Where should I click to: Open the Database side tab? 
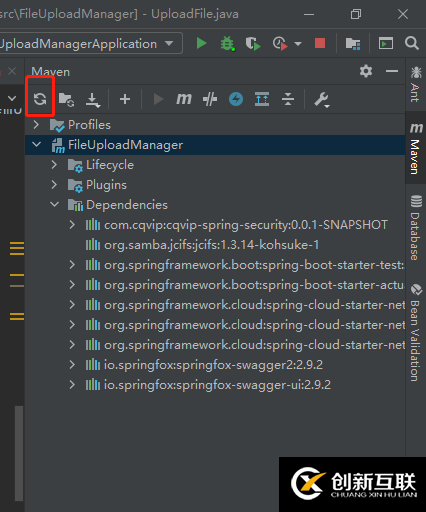tap(416, 228)
